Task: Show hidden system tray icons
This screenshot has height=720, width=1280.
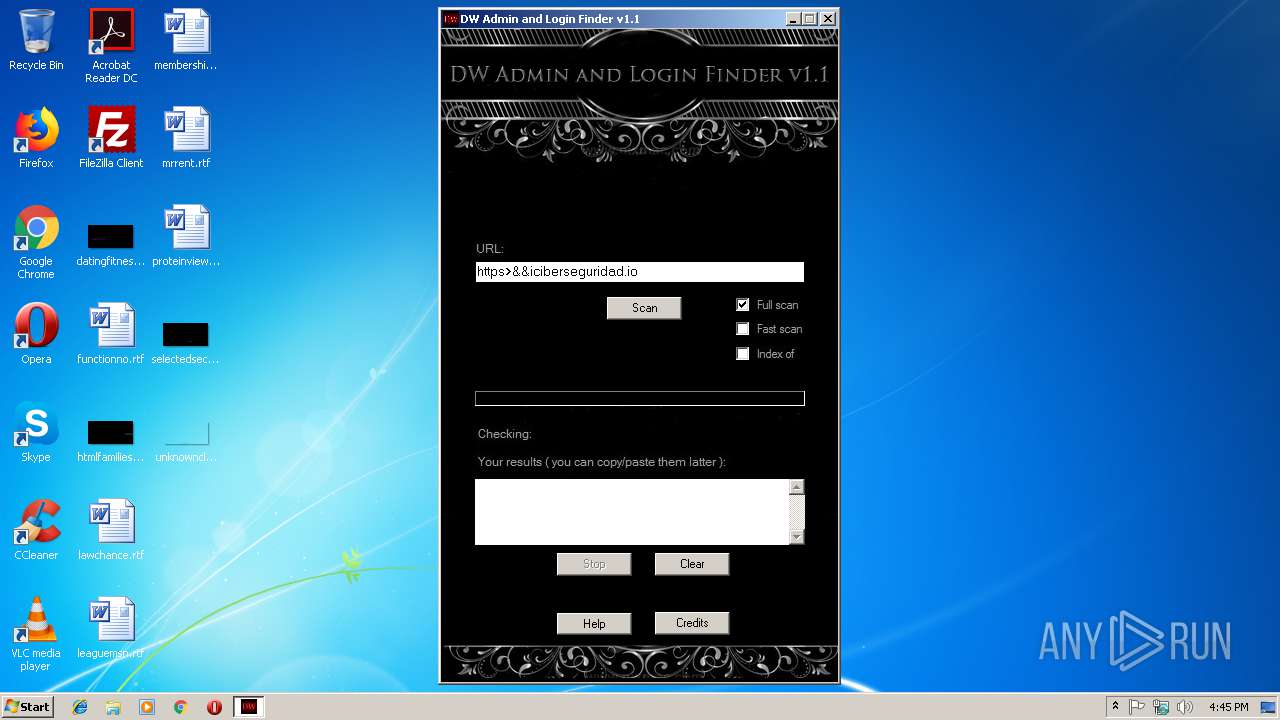Action: point(1115,707)
